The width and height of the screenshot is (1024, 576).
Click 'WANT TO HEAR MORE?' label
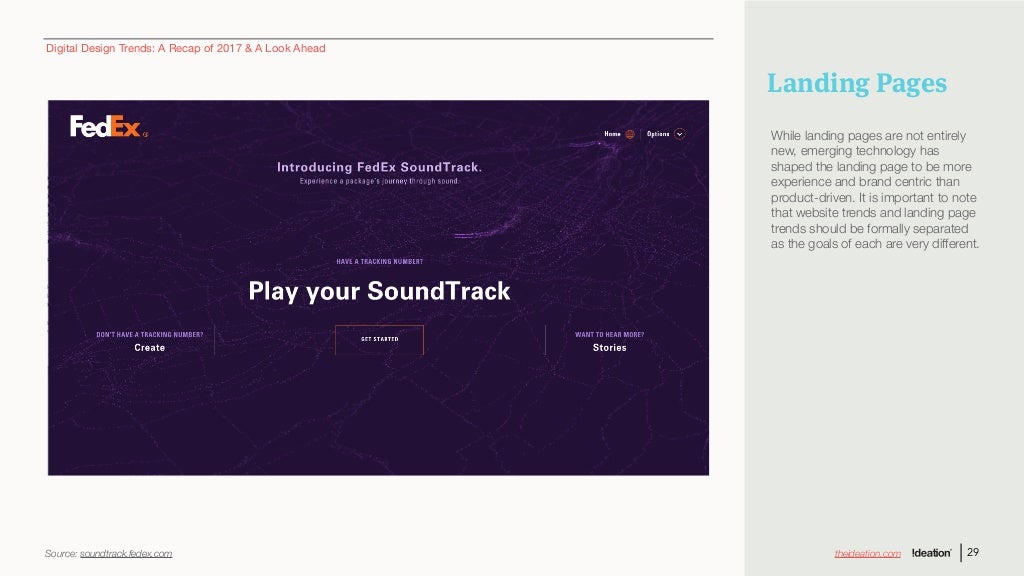[609, 335]
